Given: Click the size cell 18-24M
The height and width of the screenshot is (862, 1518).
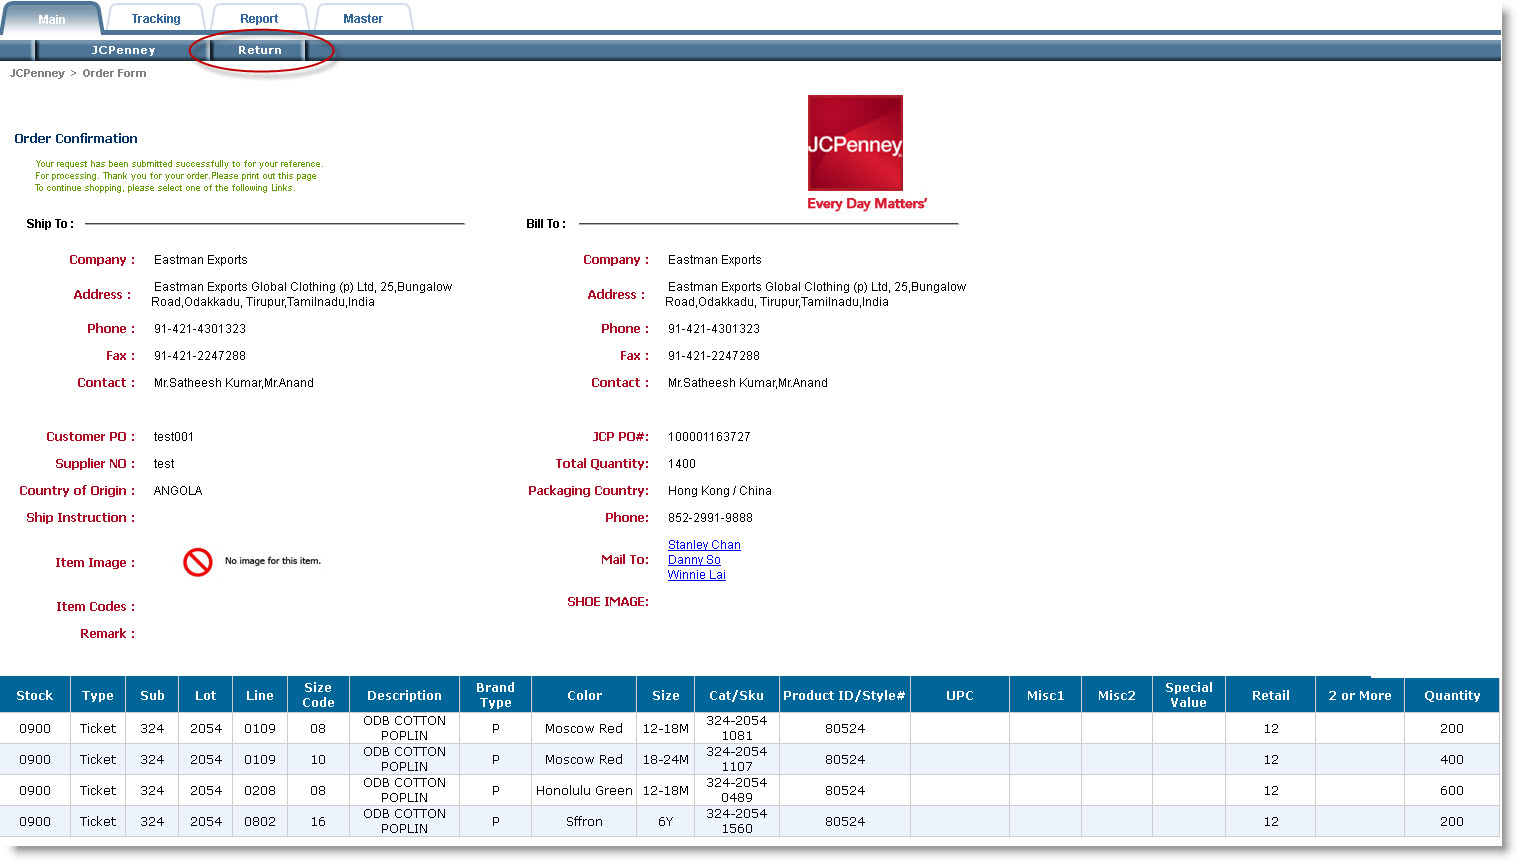Looking at the screenshot, I should (x=666, y=760).
